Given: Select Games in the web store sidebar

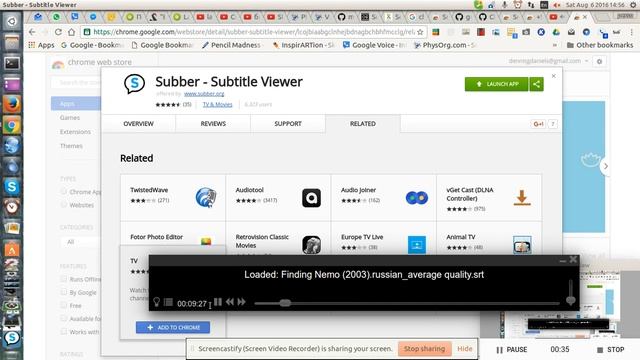Looking at the screenshot, I should (x=70, y=118).
